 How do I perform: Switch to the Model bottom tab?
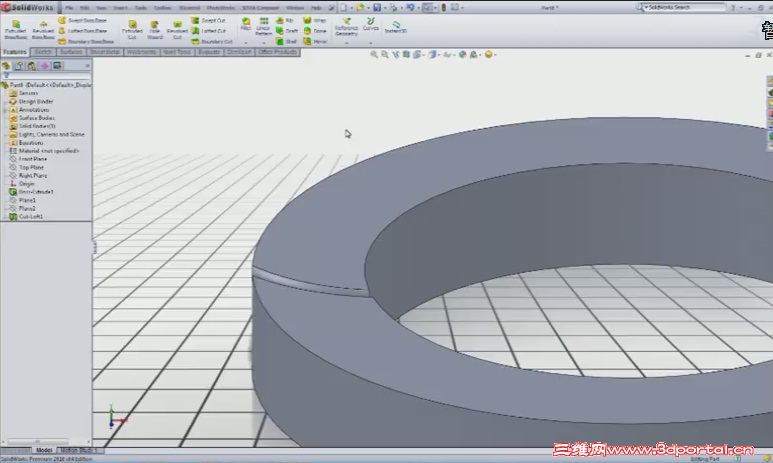click(x=44, y=450)
